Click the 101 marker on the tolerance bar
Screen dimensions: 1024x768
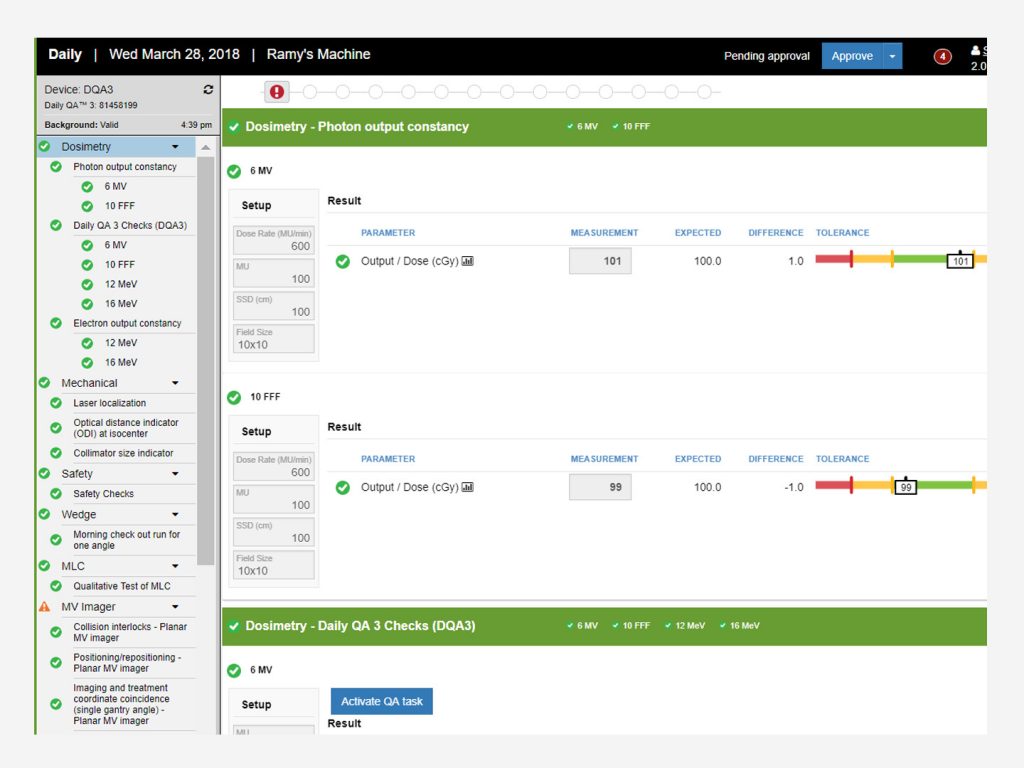[x=960, y=261]
